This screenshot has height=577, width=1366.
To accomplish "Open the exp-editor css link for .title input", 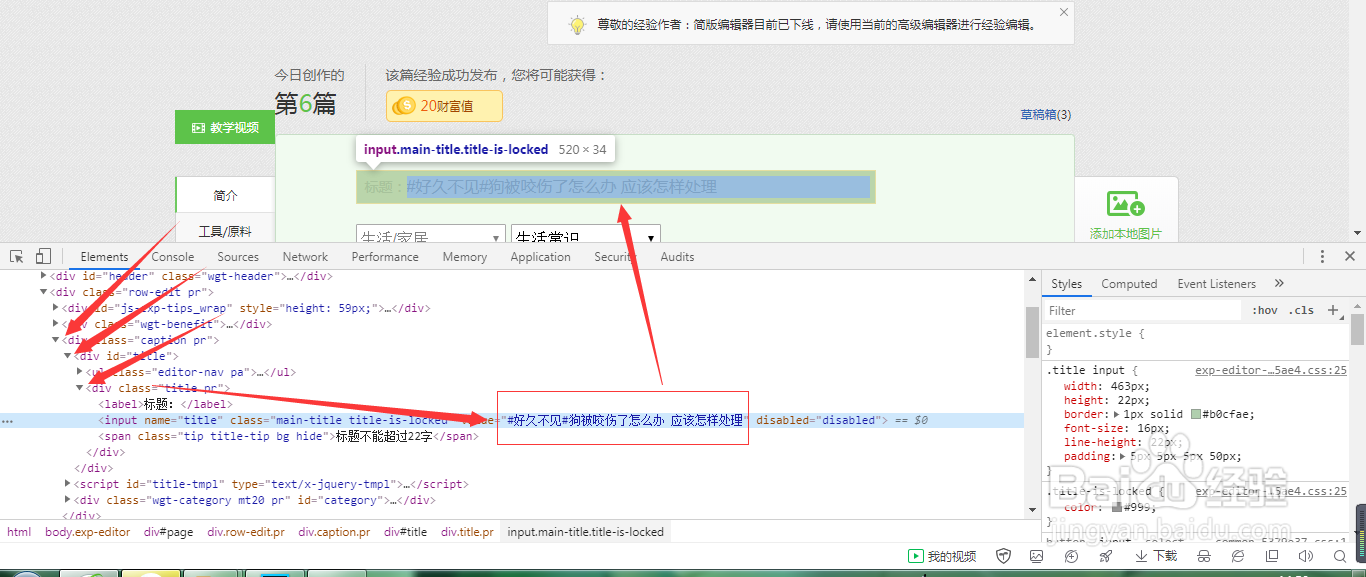I will 1271,370.
